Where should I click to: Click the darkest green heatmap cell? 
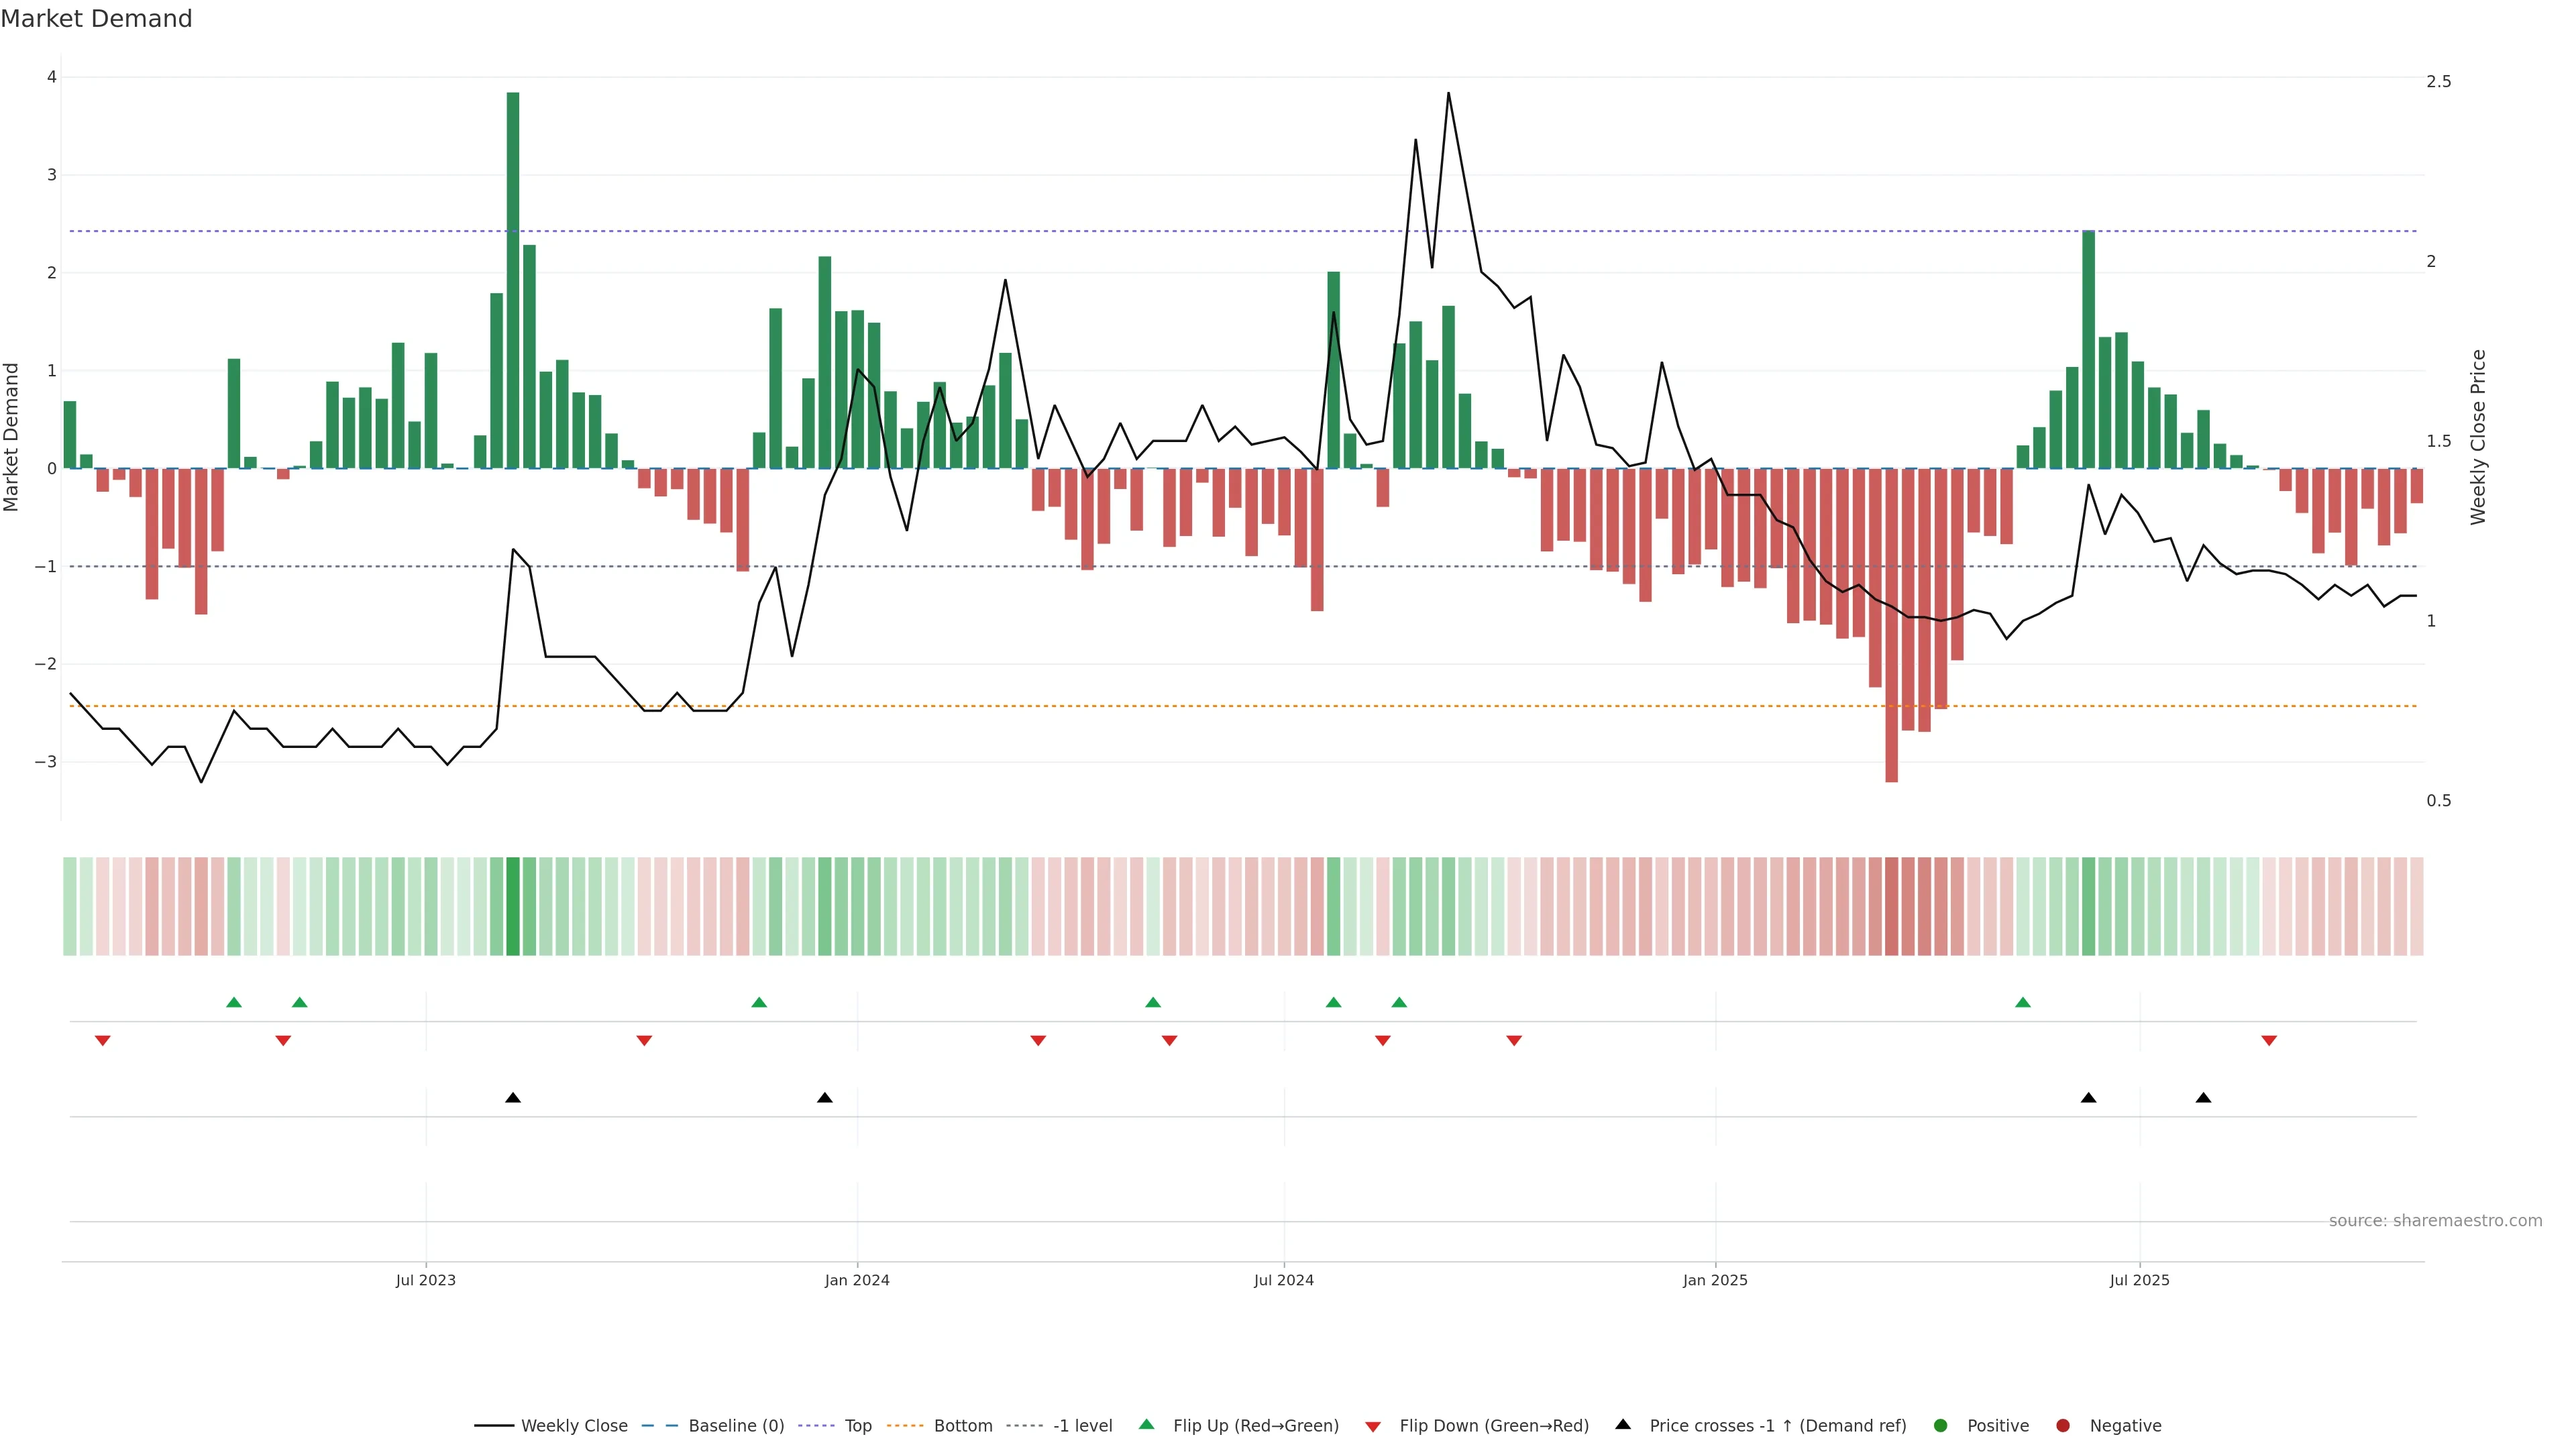click(x=513, y=906)
